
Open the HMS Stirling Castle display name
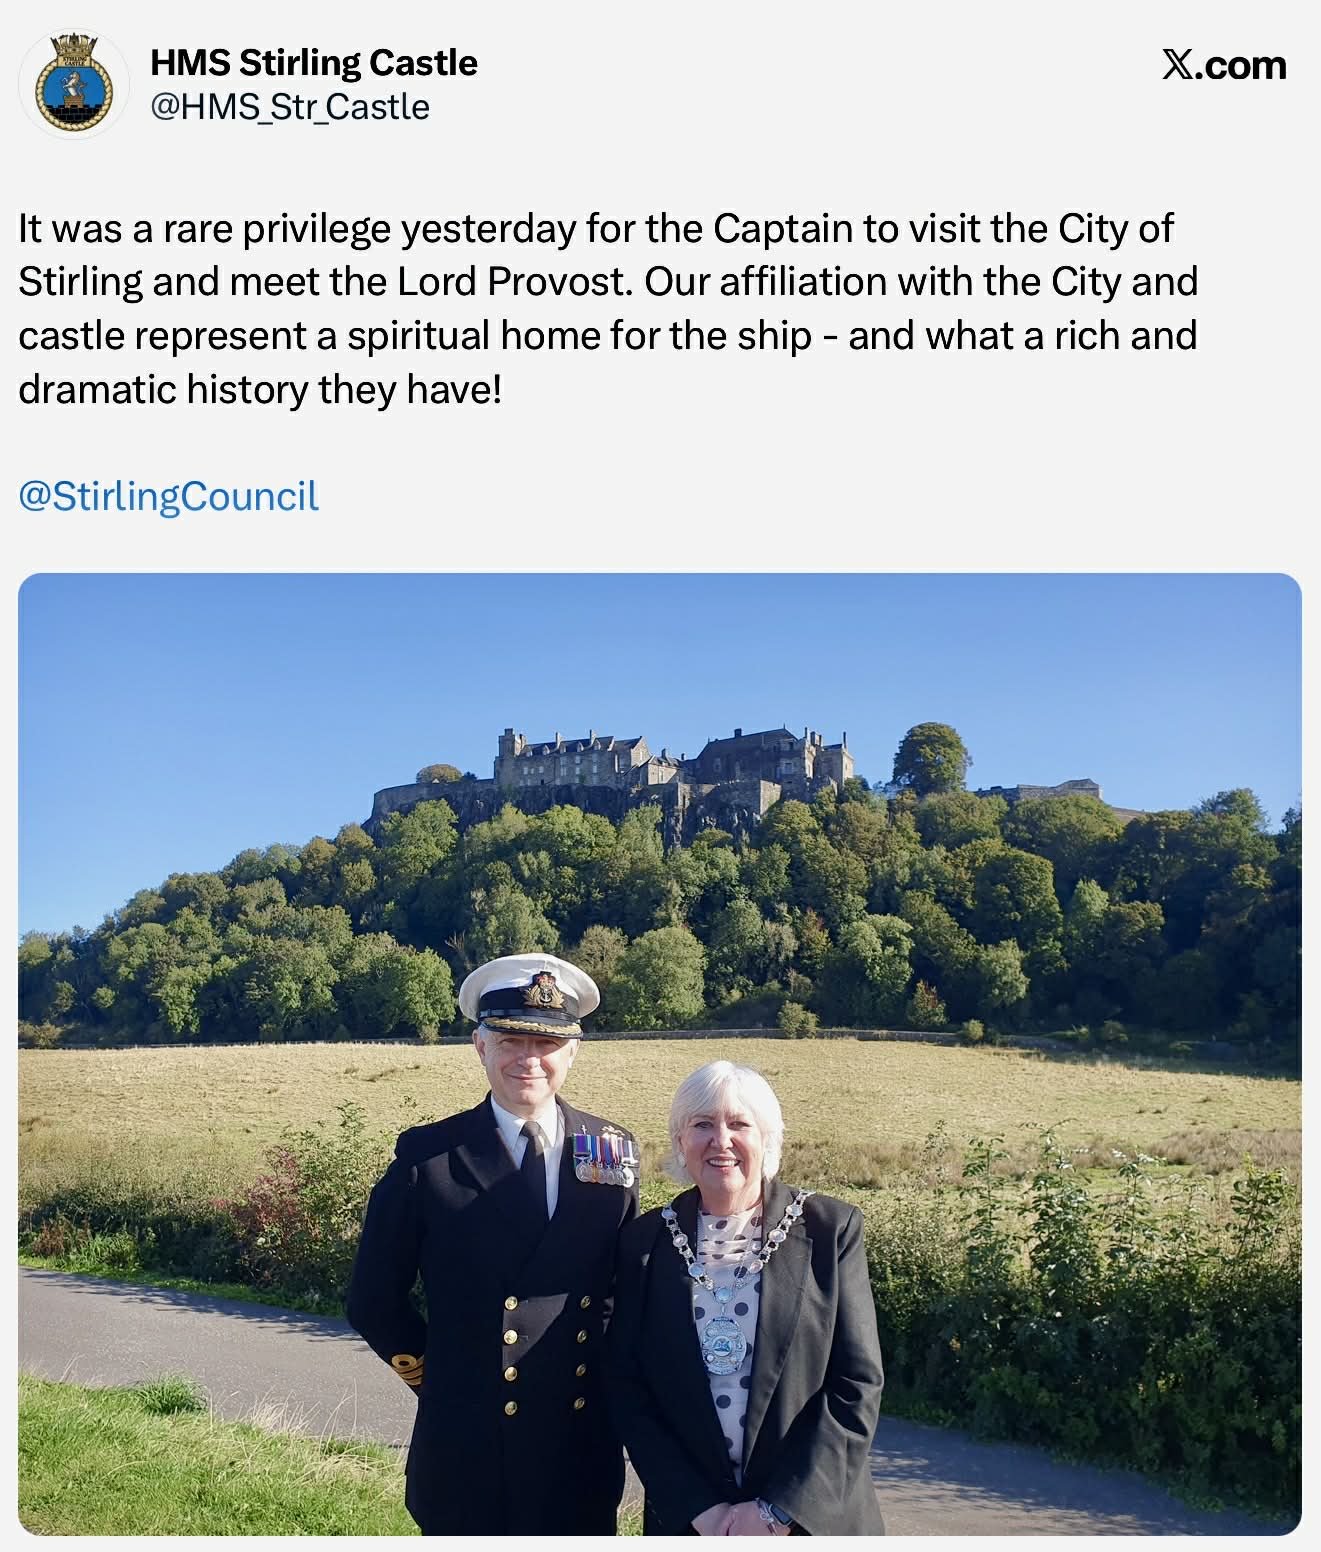[x=313, y=63]
